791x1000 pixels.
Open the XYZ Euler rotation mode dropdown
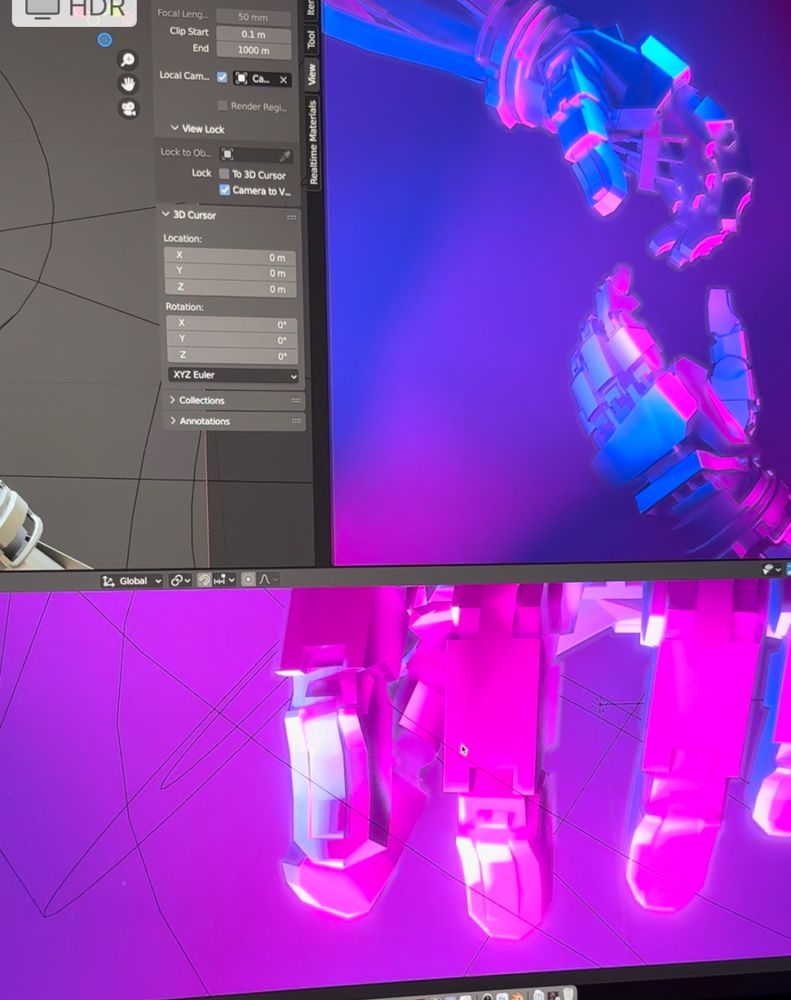[234, 375]
